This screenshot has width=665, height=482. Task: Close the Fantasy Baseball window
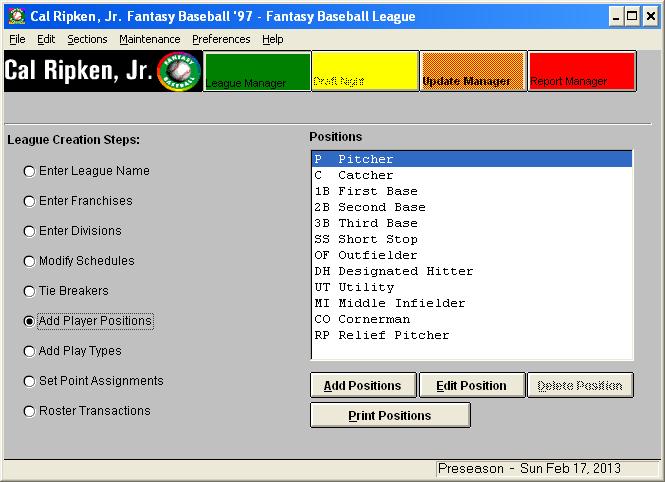[x=651, y=17]
